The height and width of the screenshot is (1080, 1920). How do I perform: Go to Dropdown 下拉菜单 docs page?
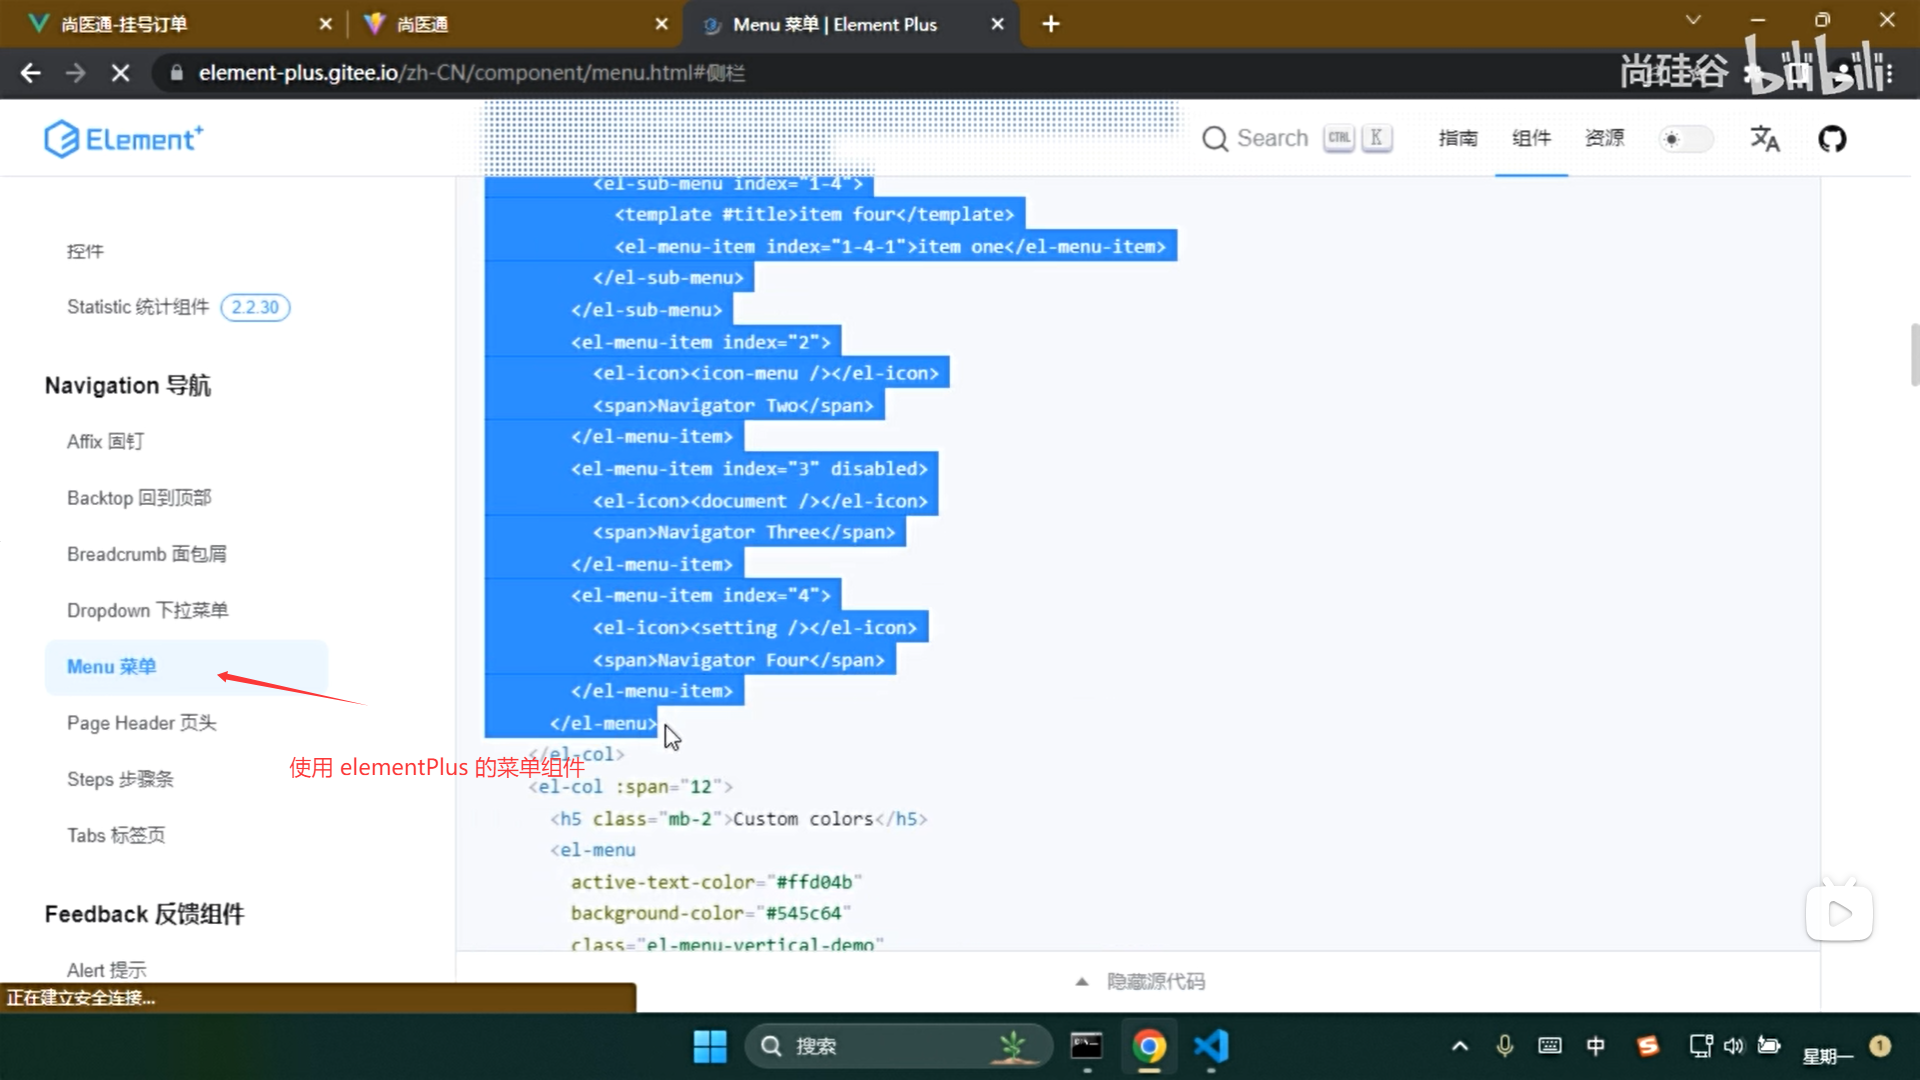(148, 610)
